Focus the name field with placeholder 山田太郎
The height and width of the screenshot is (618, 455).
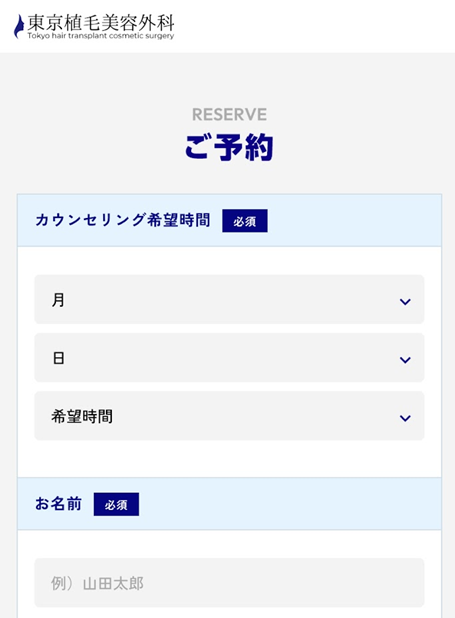pyautogui.click(x=229, y=583)
